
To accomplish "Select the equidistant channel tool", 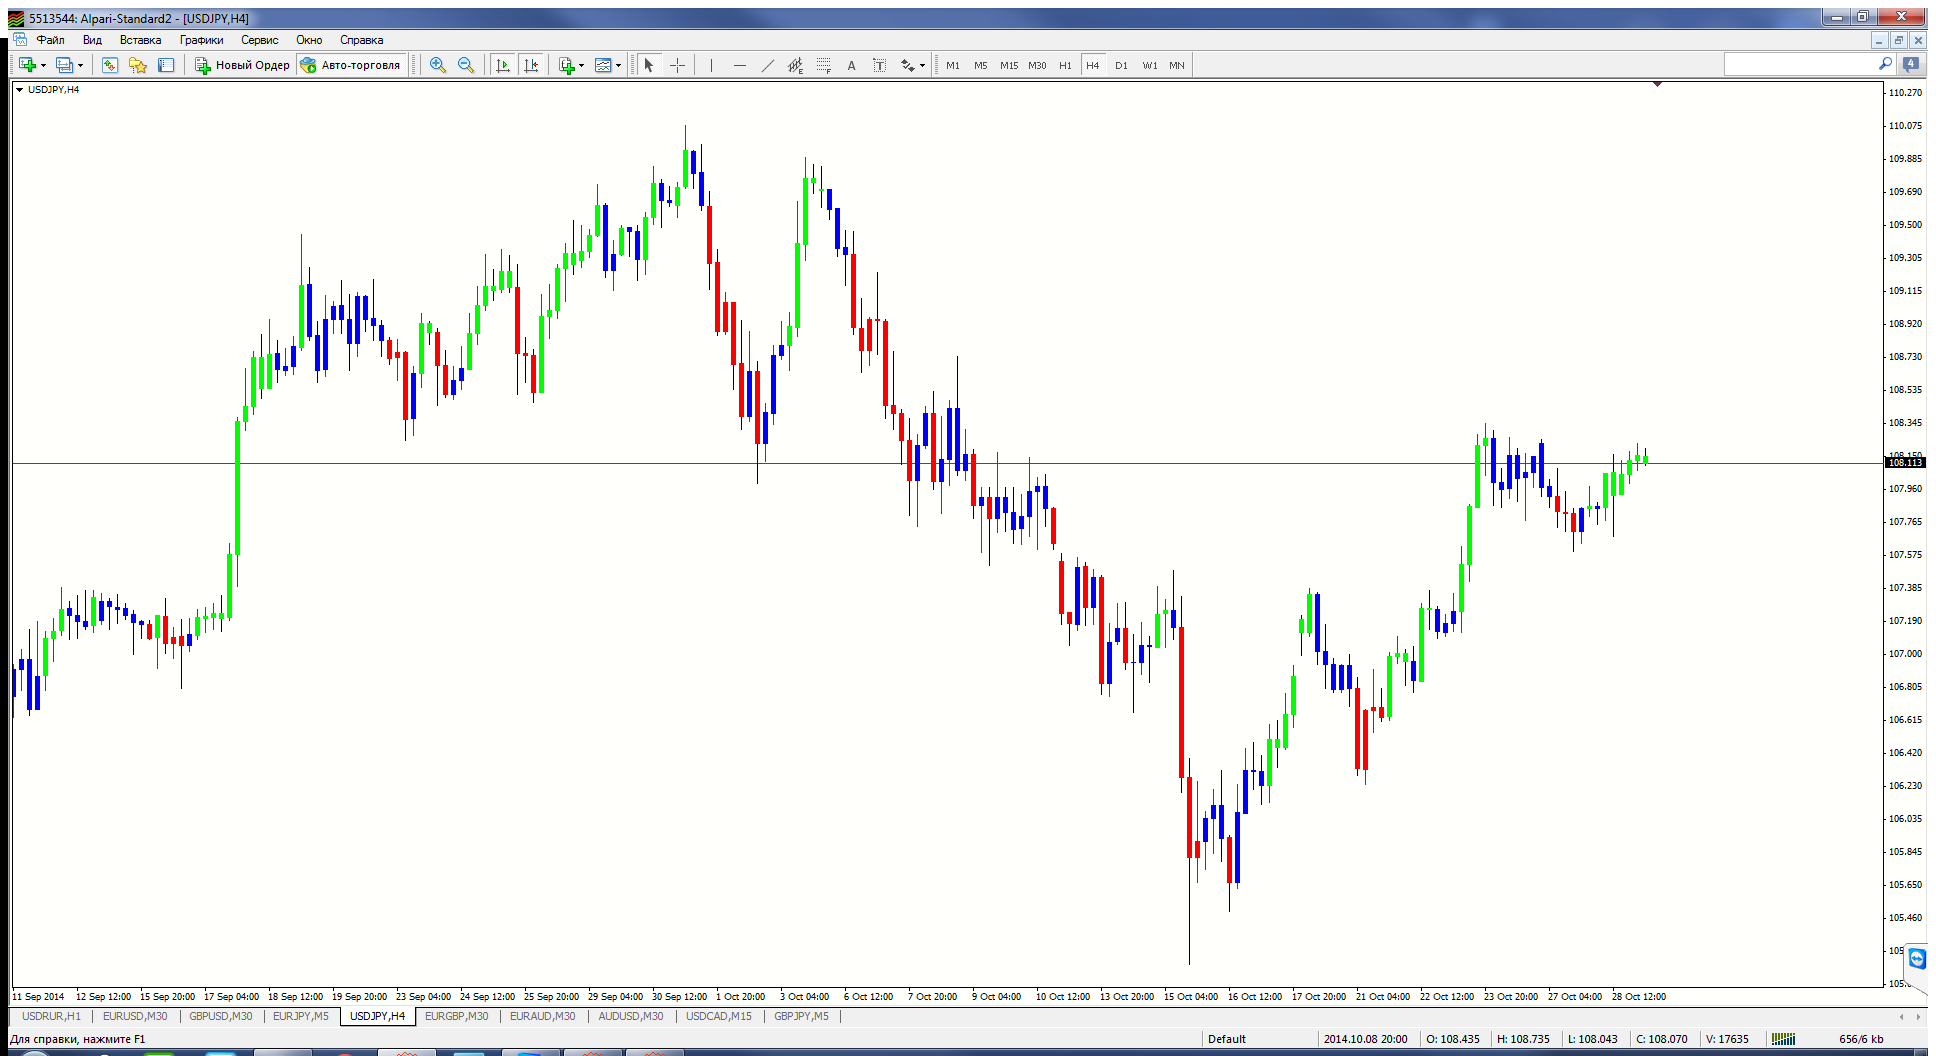I will click(795, 65).
